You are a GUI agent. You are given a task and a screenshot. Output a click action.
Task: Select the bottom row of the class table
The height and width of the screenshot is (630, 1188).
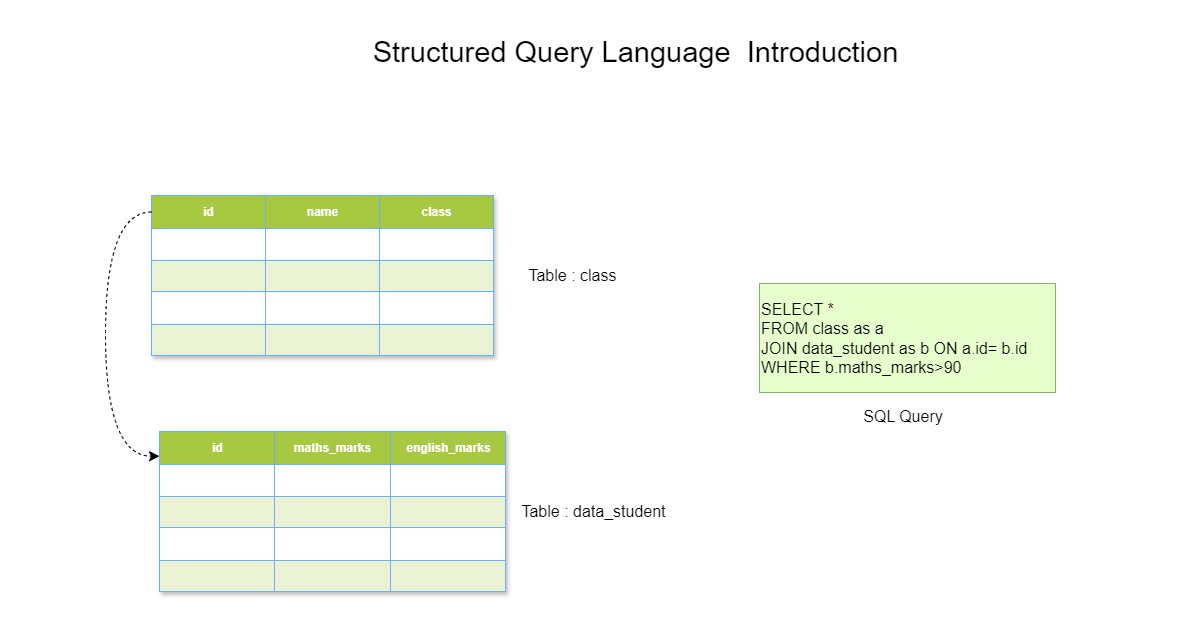(x=322, y=339)
